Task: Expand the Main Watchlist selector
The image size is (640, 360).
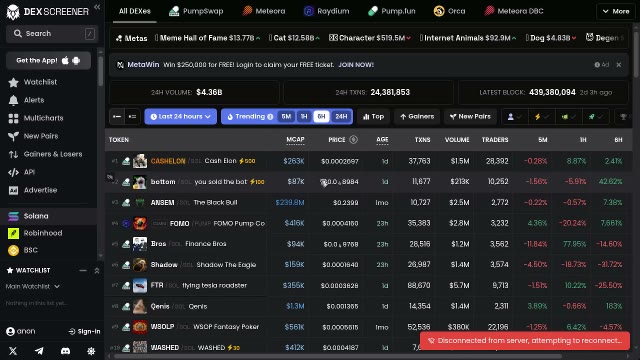Action: (x=33, y=287)
